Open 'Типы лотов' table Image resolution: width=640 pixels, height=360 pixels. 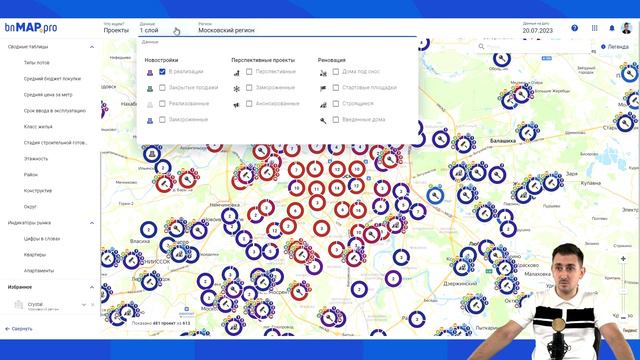click(x=37, y=63)
